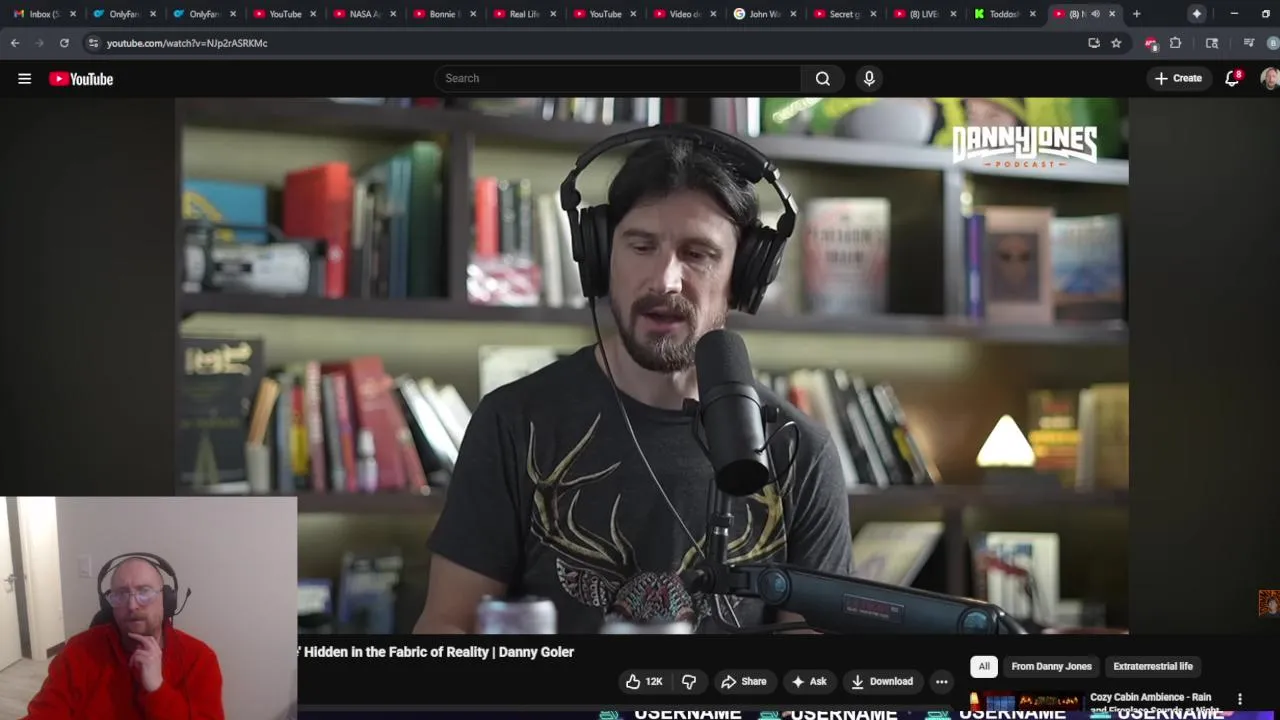This screenshot has width=1280, height=720.
Task: Click the YouTube search box
Action: [618, 78]
